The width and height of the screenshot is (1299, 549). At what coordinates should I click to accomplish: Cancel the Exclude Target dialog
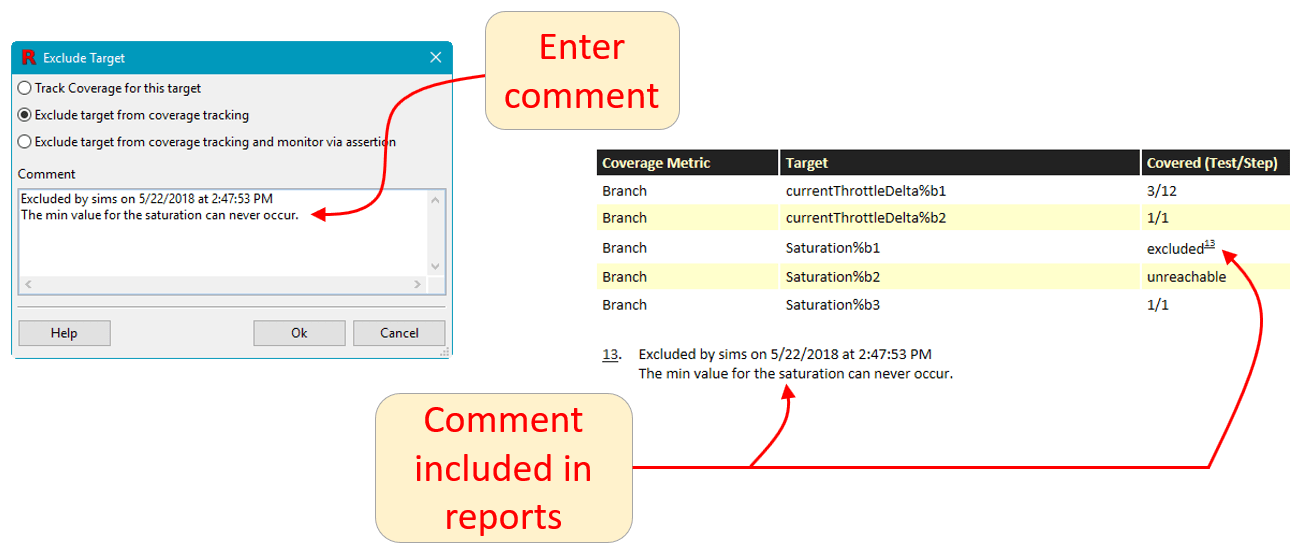[399, 333]
